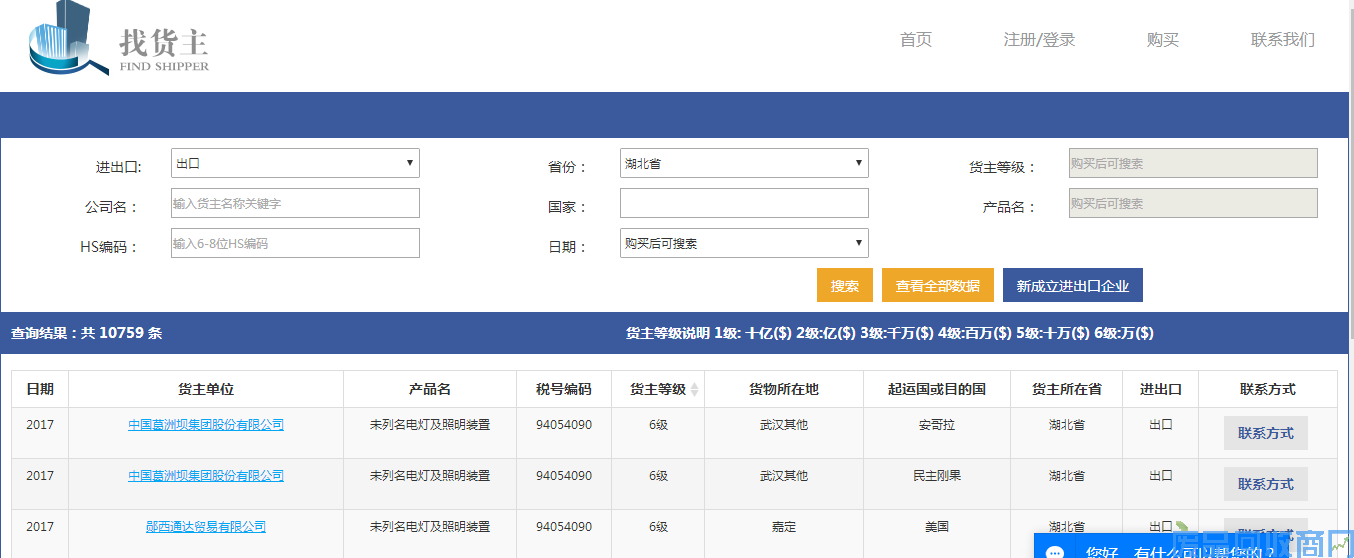This screenshot has width=1354, height=558.
Task: Open first 中国葛洲坝集团股份有限公司 link
Action: pos(206,425)
